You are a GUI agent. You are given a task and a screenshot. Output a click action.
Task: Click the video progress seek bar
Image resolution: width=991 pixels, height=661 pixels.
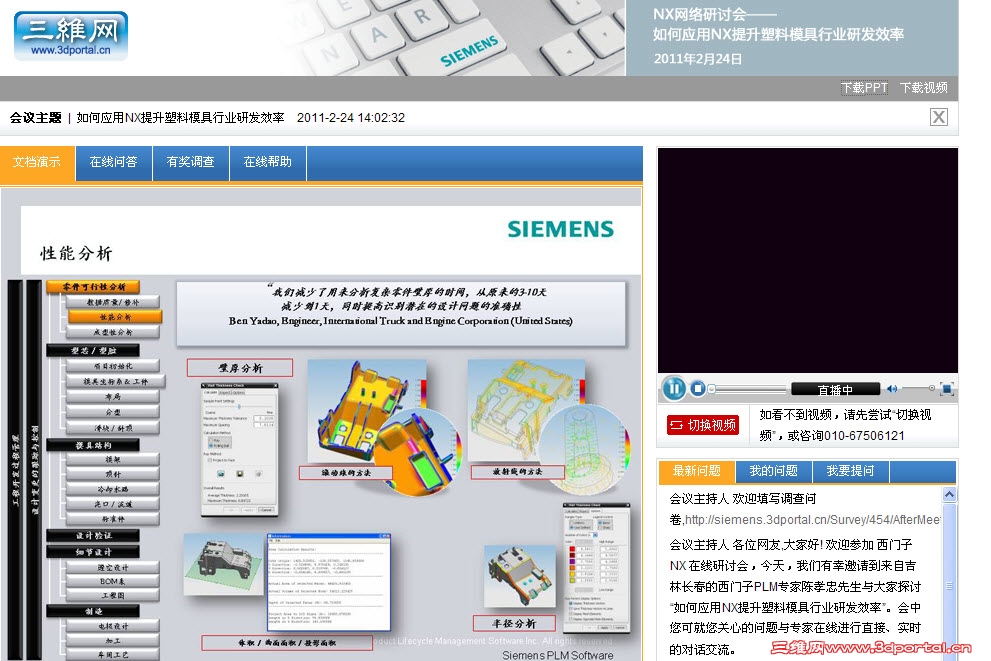pyautogui.click(x=748, y=389)
